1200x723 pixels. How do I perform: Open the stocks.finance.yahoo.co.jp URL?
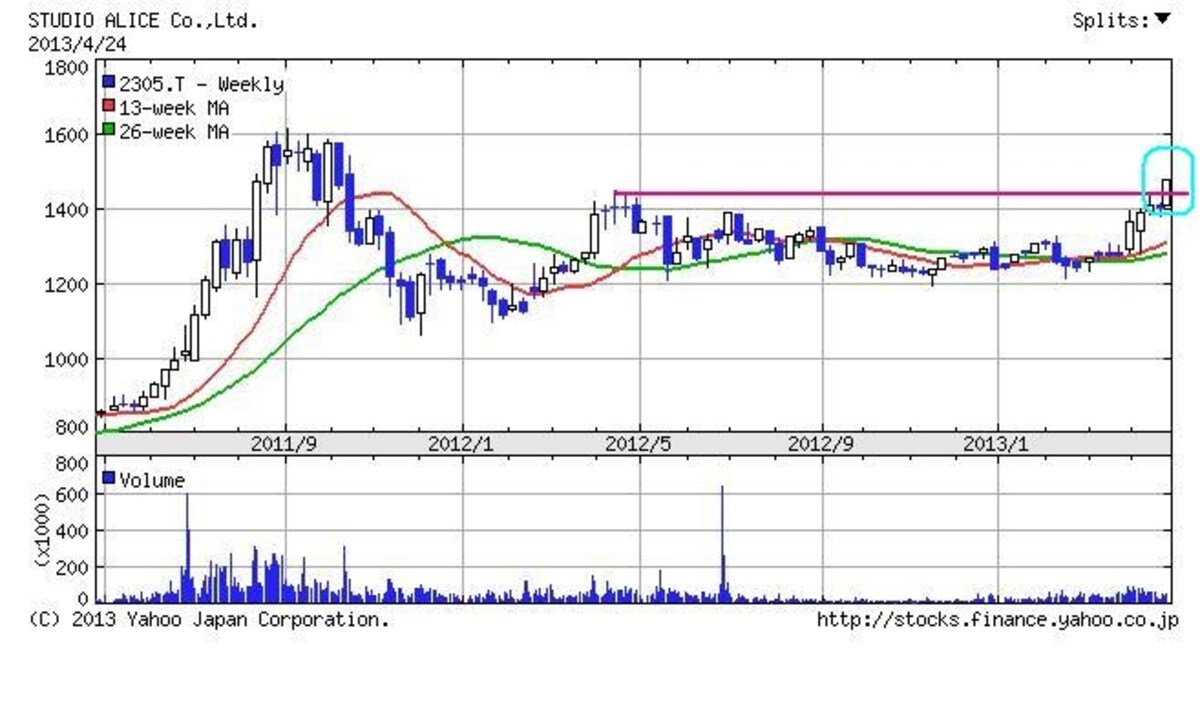(x=998, y=620)
